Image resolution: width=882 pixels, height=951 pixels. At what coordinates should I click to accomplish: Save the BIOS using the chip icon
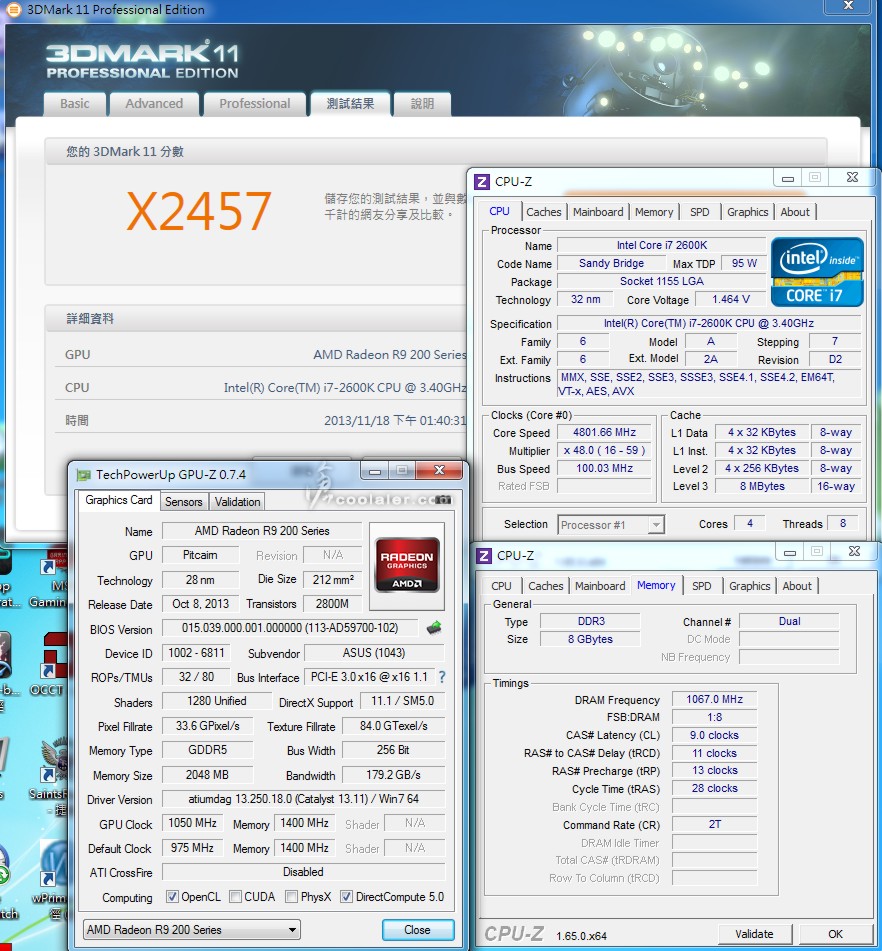(434, 628)
